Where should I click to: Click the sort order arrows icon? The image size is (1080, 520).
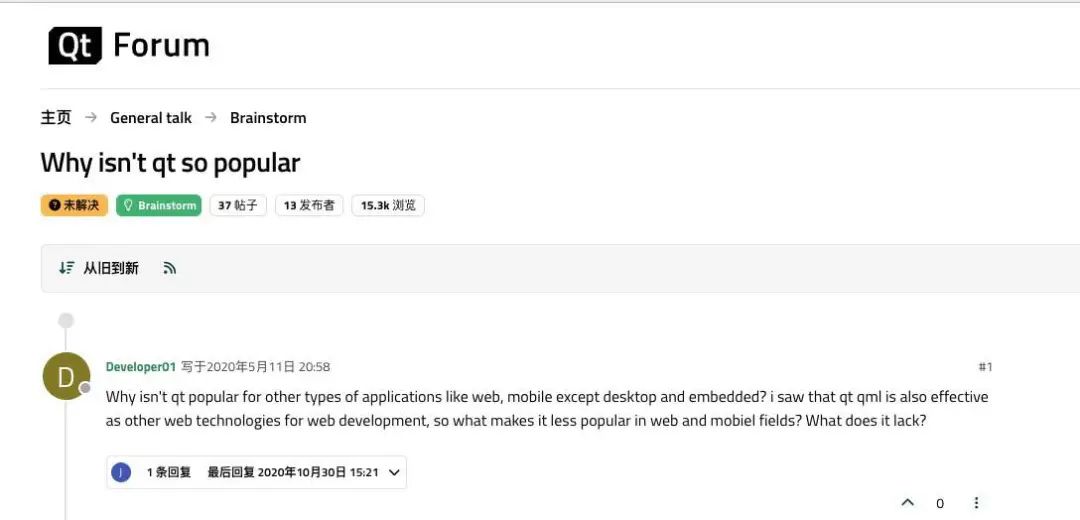coord(66,268)
